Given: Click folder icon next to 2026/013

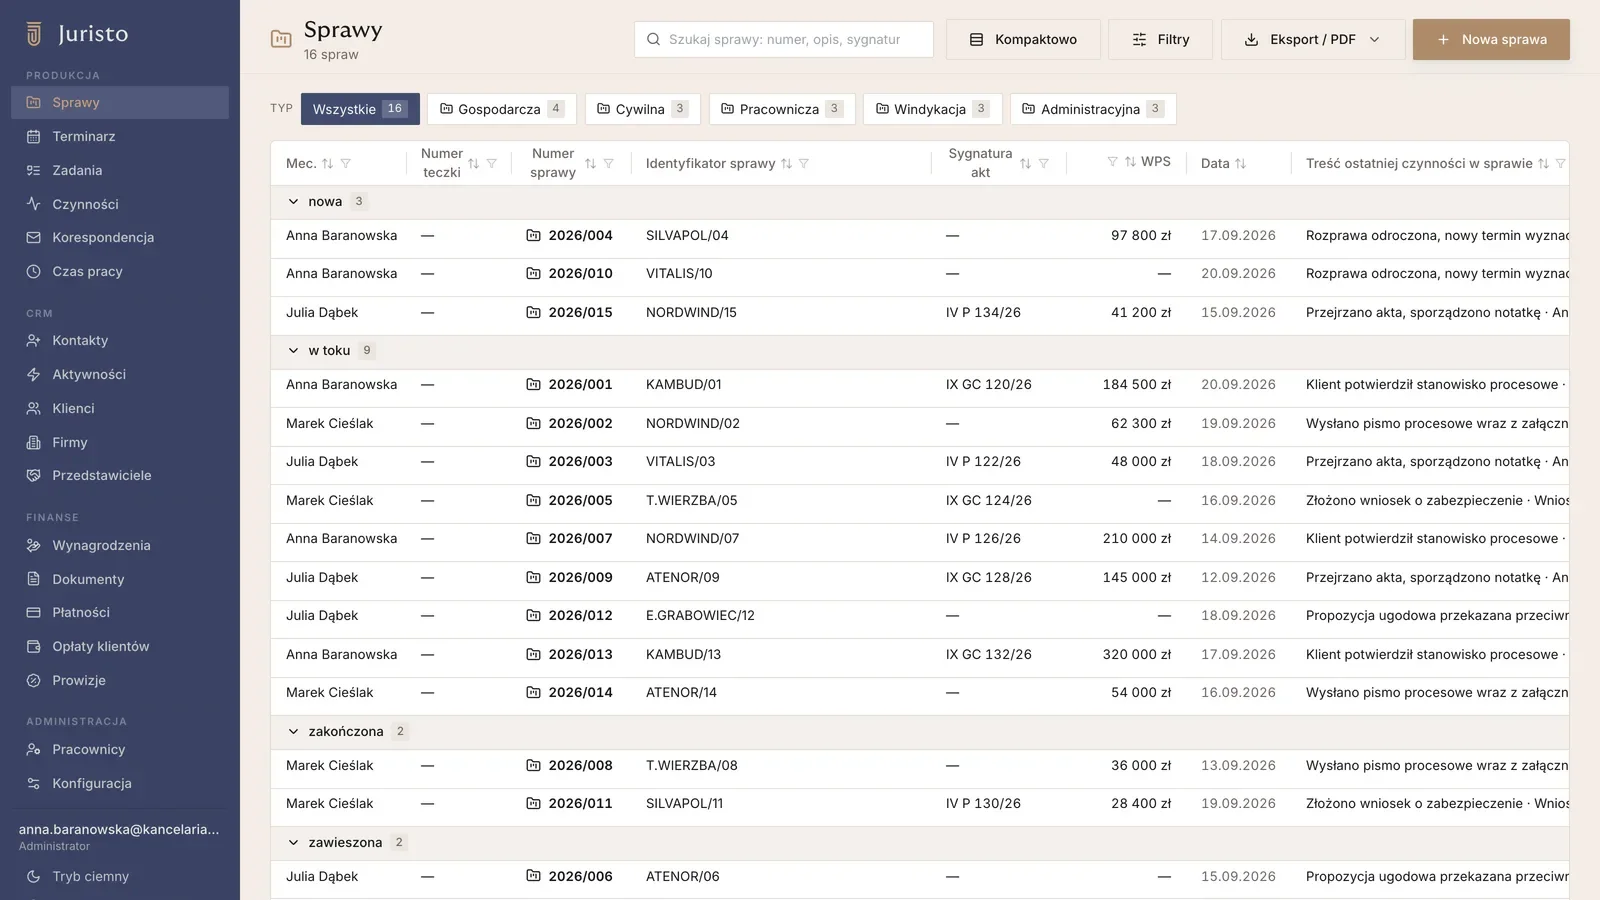Looking at the screenshot, I should pyautogui.click(x=534, y=655).
